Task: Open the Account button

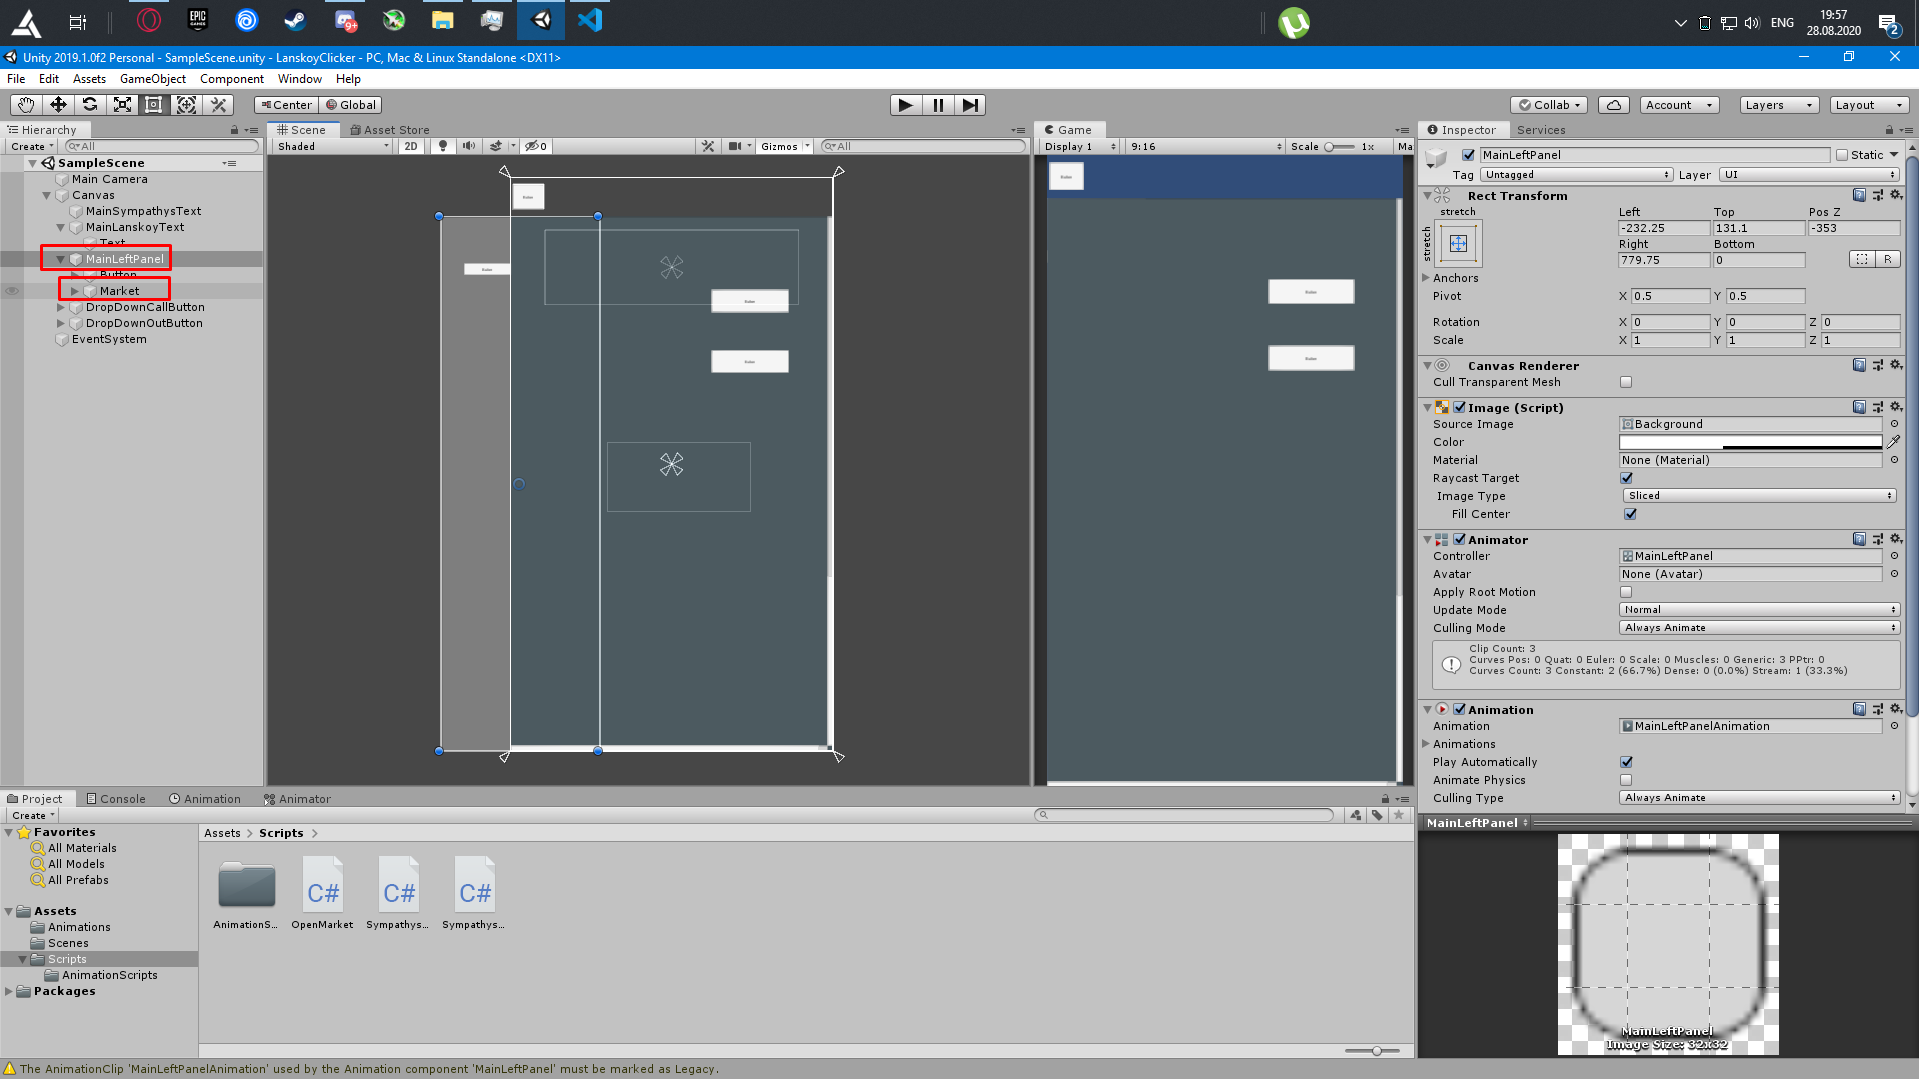Action: pyautogui.click(x=1679, y=105)
